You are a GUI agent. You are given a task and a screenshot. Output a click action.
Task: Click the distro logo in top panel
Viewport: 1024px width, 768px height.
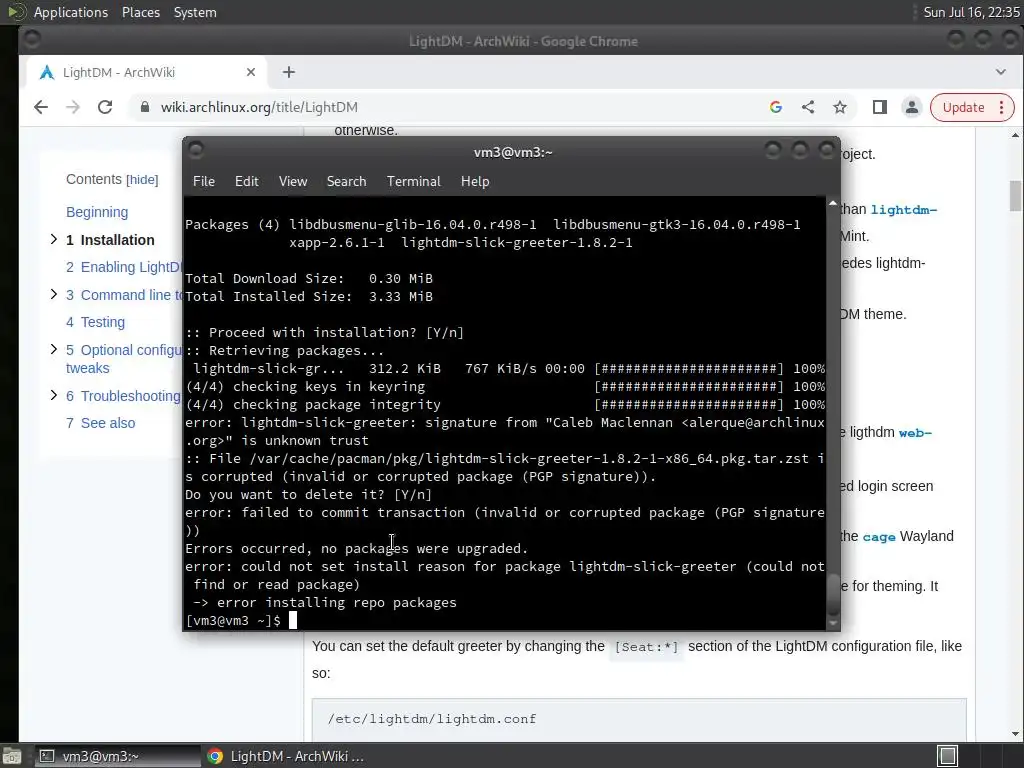click(x=16, y=12)
